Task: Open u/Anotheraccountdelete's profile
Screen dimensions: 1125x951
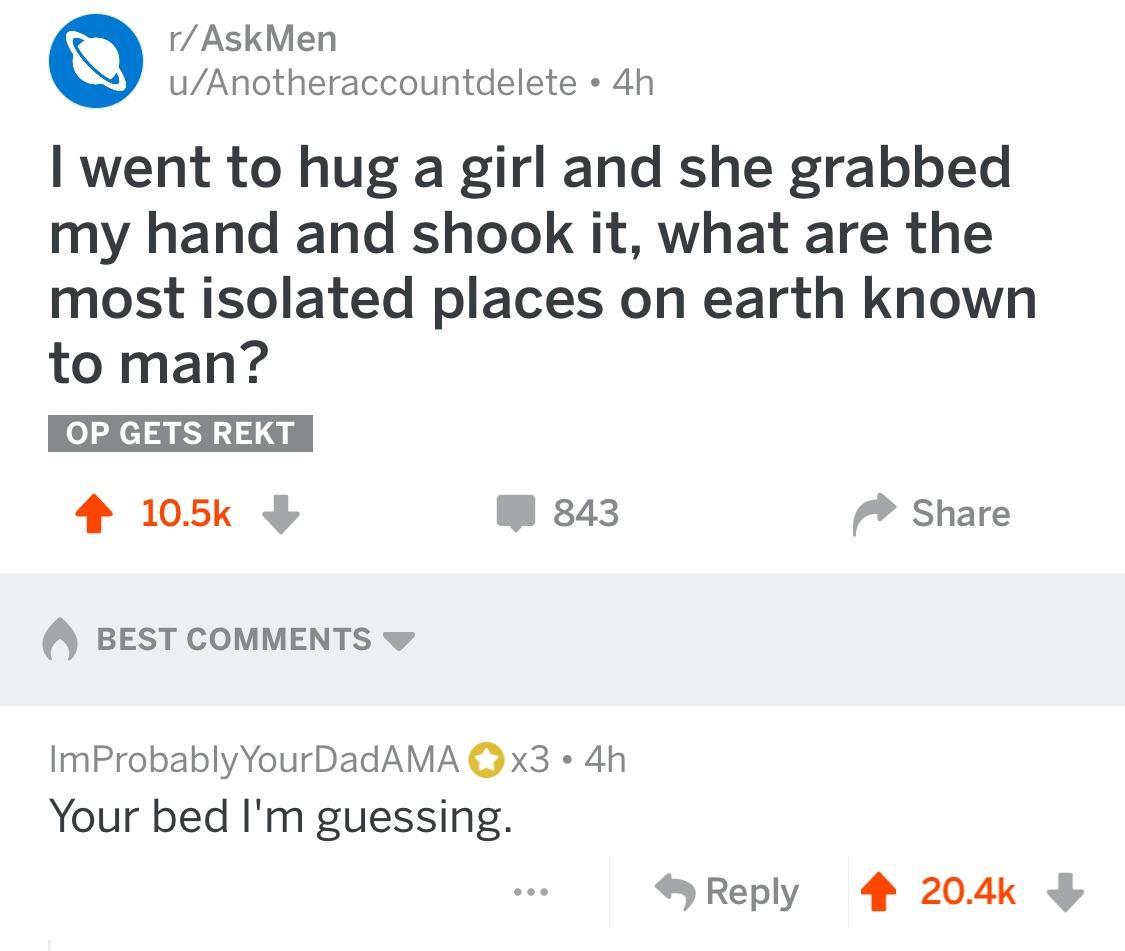Action: [371, 82]
